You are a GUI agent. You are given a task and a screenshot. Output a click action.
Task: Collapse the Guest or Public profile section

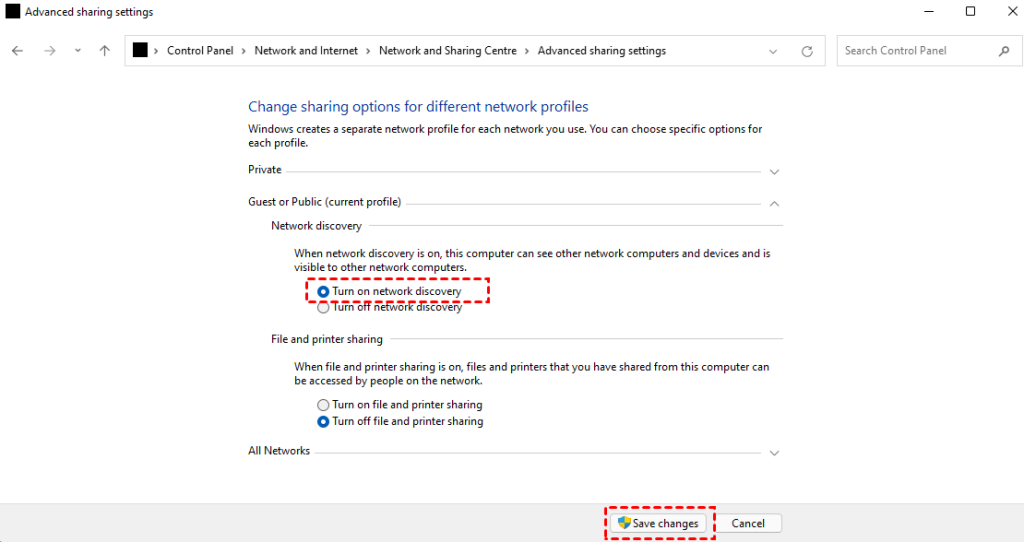[774, 204]
